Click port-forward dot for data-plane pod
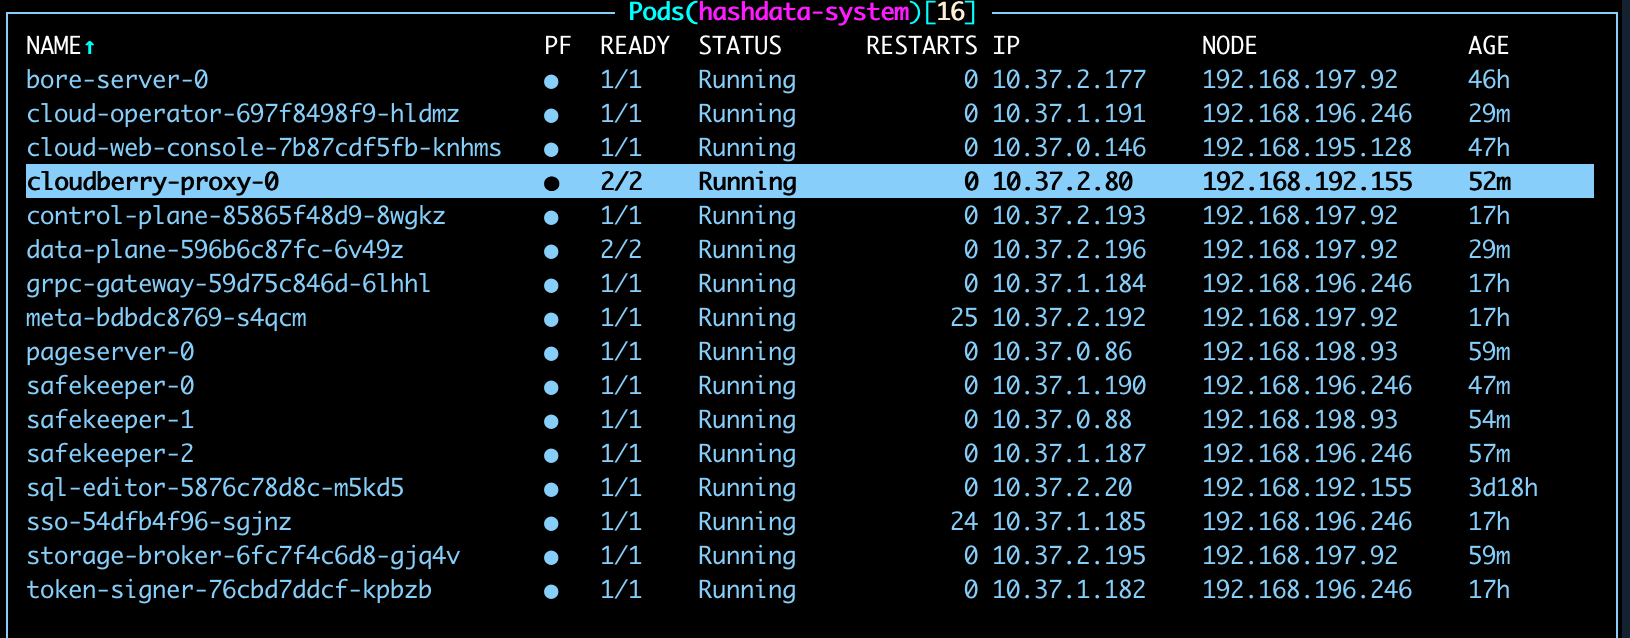 [551, 251]
